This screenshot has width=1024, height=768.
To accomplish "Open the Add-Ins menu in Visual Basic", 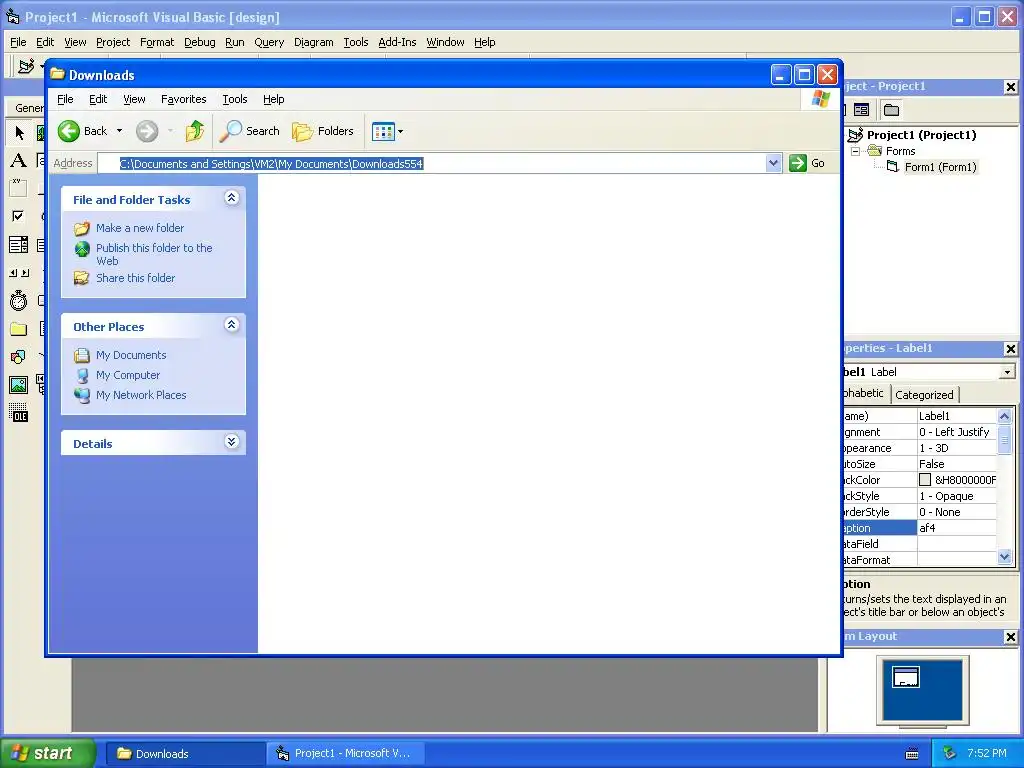I will [x=397, y=42].
